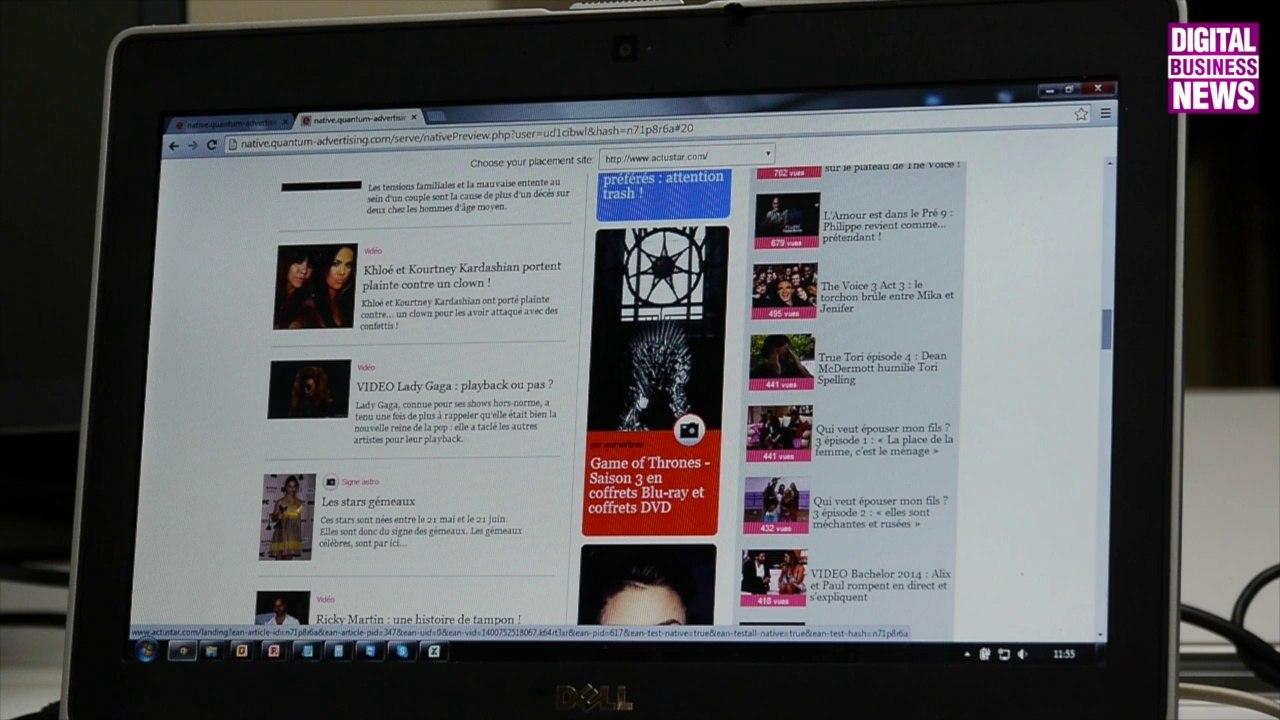The image size is (1280, 720).
Task: Click the browser back arrow
Action: pyautogui.click(x=173, y=146)
